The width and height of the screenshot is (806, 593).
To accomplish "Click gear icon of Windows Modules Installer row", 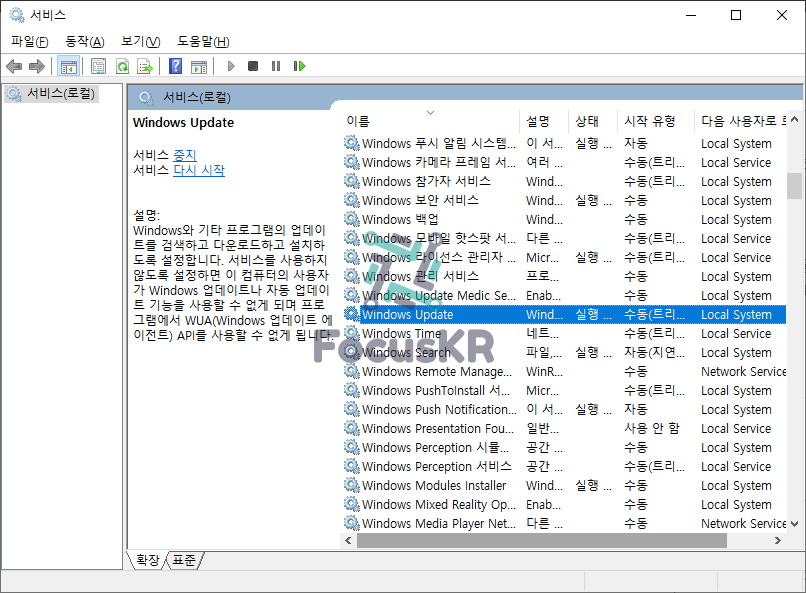I will [352, 485].
